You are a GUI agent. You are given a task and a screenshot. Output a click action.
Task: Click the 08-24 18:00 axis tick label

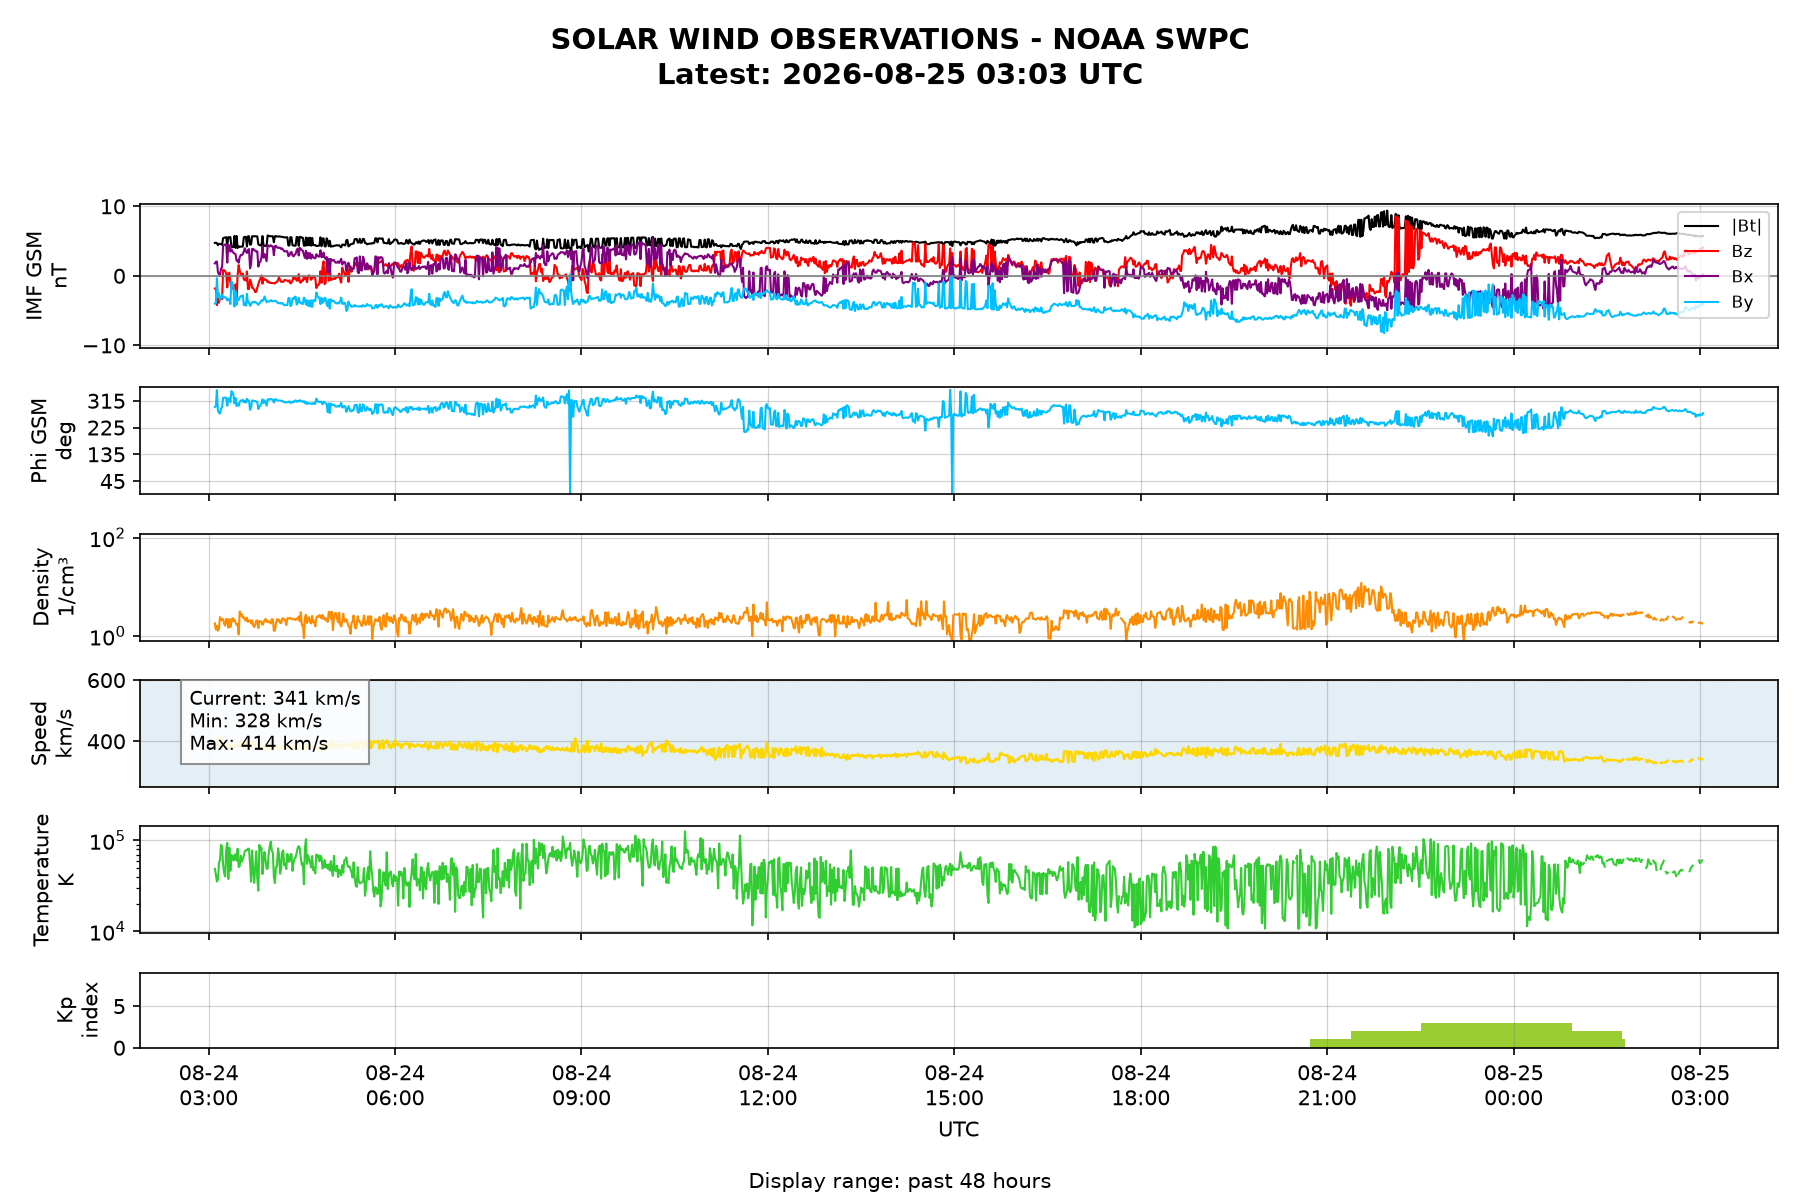pyautogui.click(x=1141, y=1086)
